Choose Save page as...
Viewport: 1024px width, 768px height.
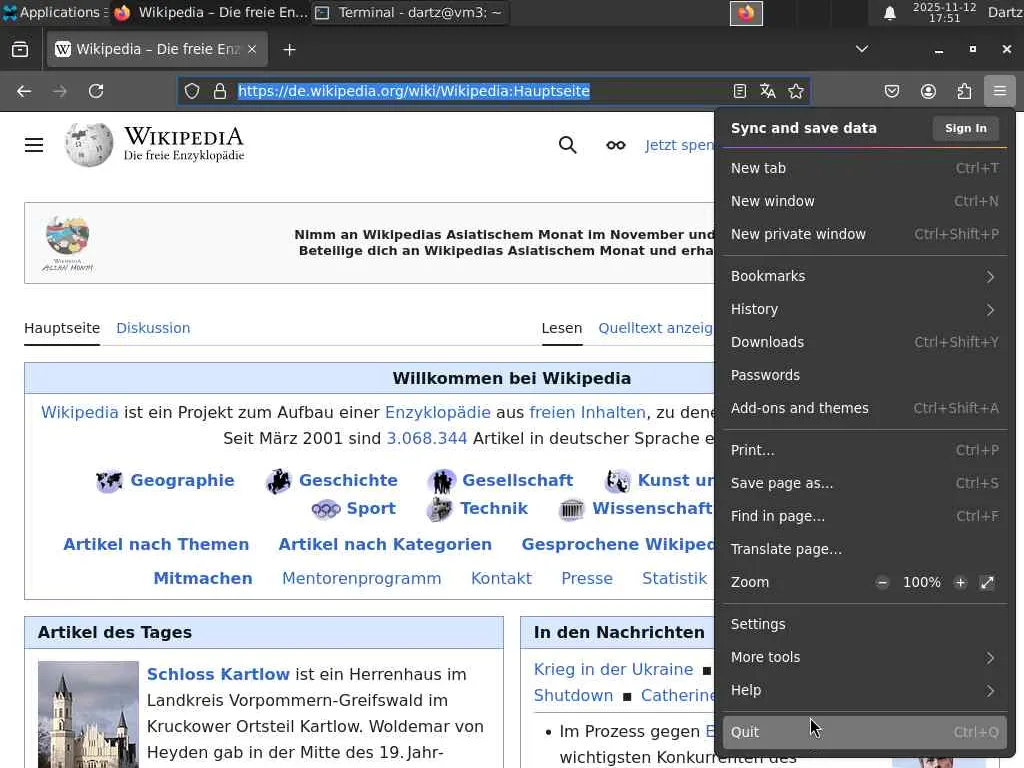coord(865,483)
